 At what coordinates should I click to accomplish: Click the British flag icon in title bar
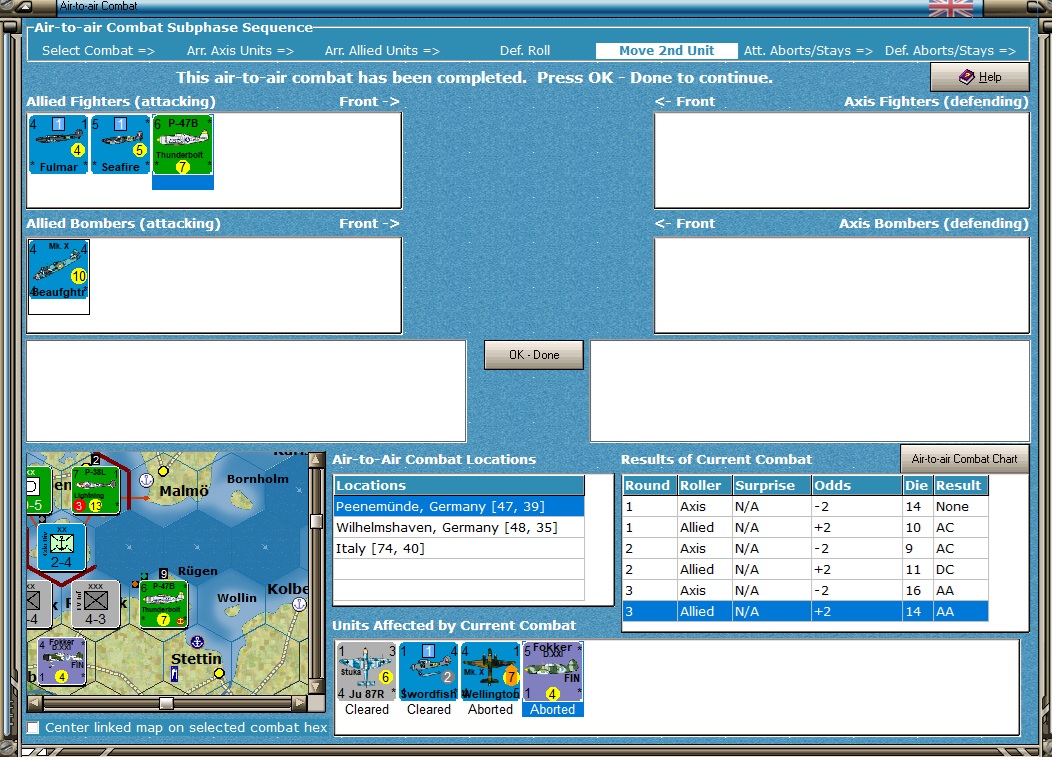(951, 8)
